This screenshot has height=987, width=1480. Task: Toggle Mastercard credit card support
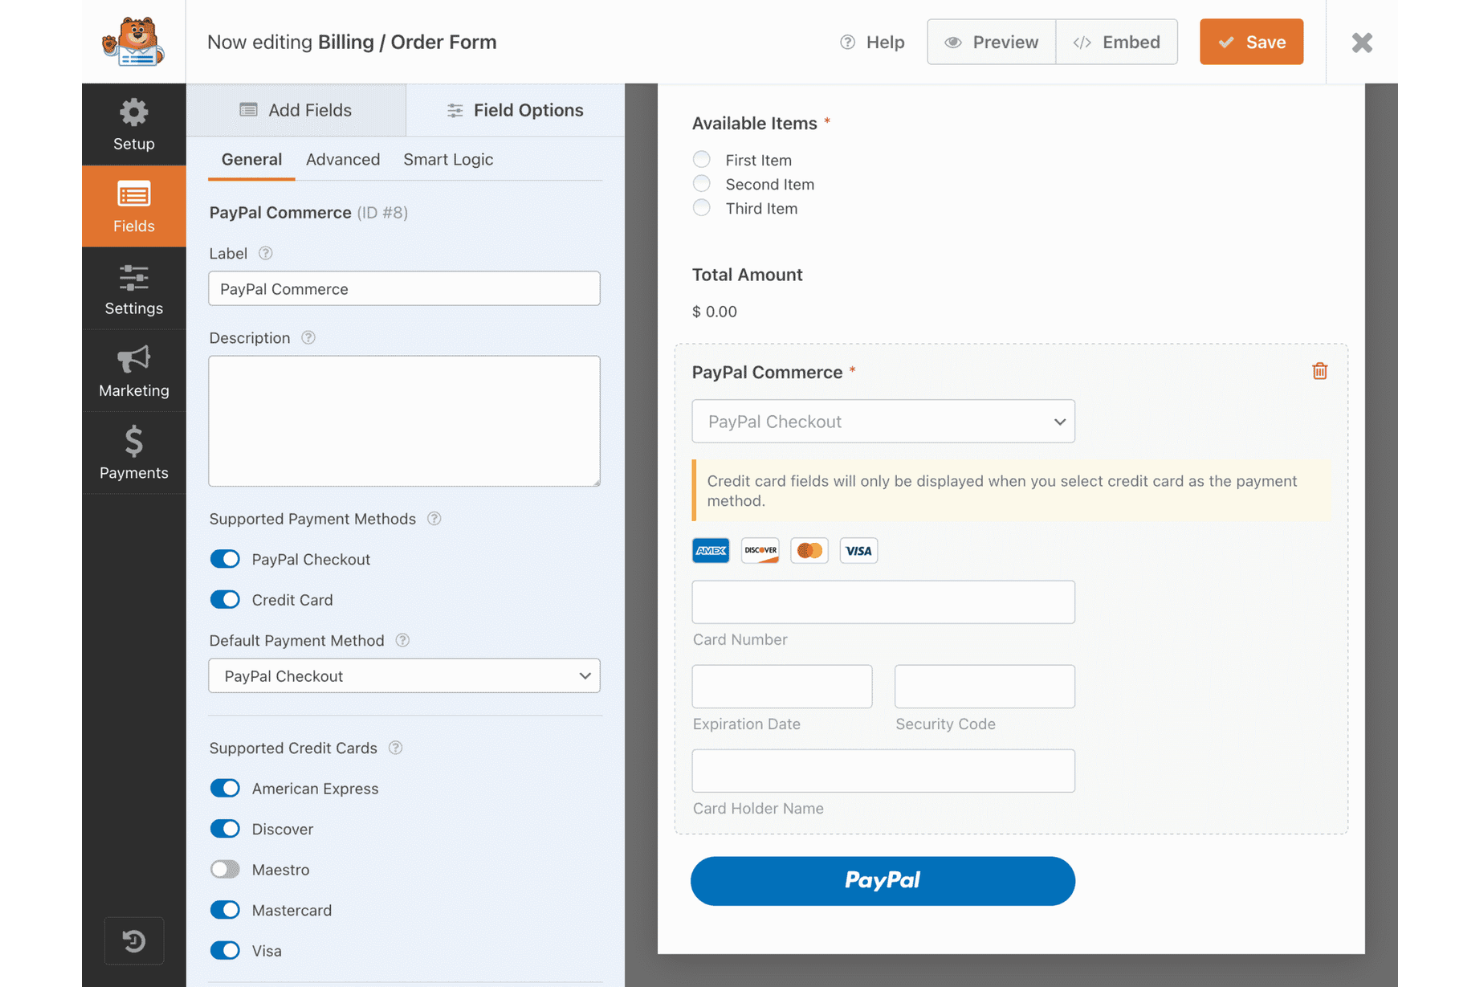point(225,910)
